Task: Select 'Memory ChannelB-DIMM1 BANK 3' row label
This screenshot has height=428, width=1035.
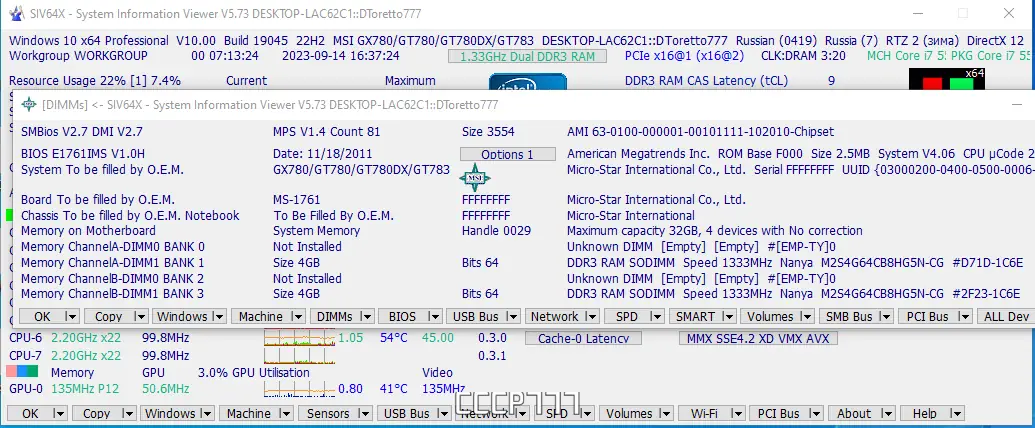Action: [x=112, y=294]
